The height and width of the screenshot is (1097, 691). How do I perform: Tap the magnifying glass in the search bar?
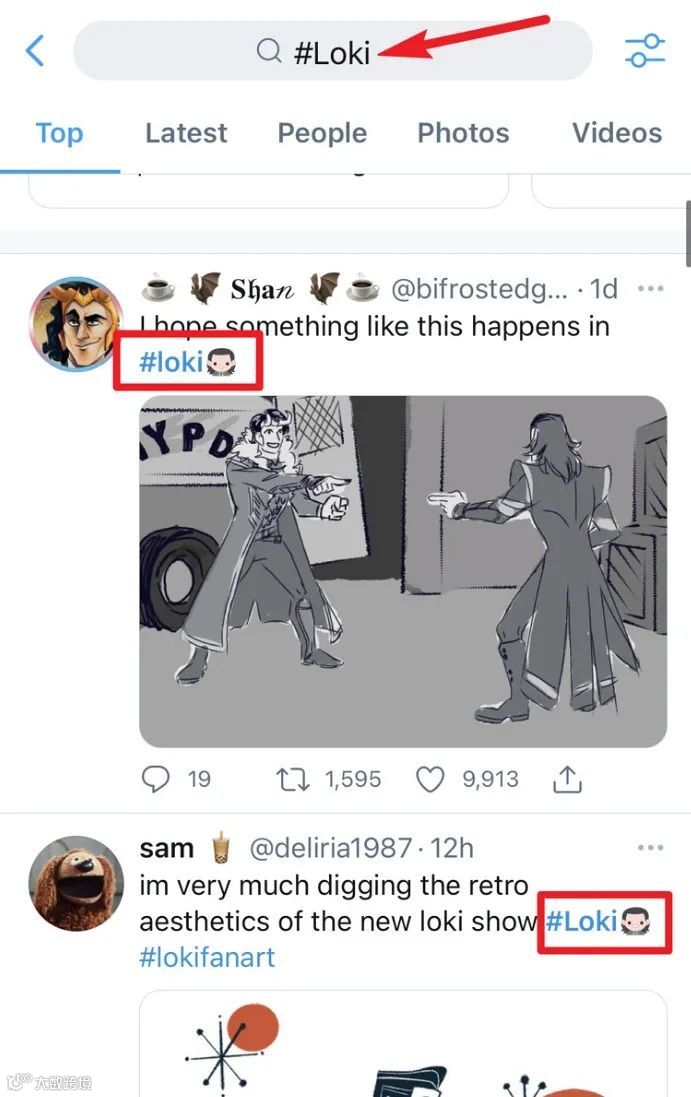(267, 50)
